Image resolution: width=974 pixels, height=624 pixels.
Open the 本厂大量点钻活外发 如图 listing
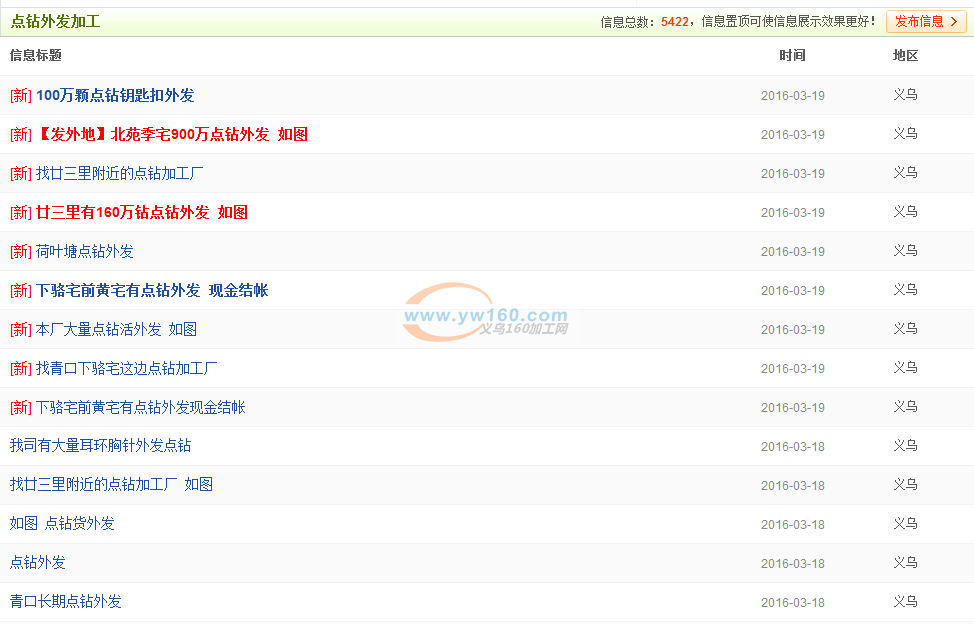pos(116,330)
